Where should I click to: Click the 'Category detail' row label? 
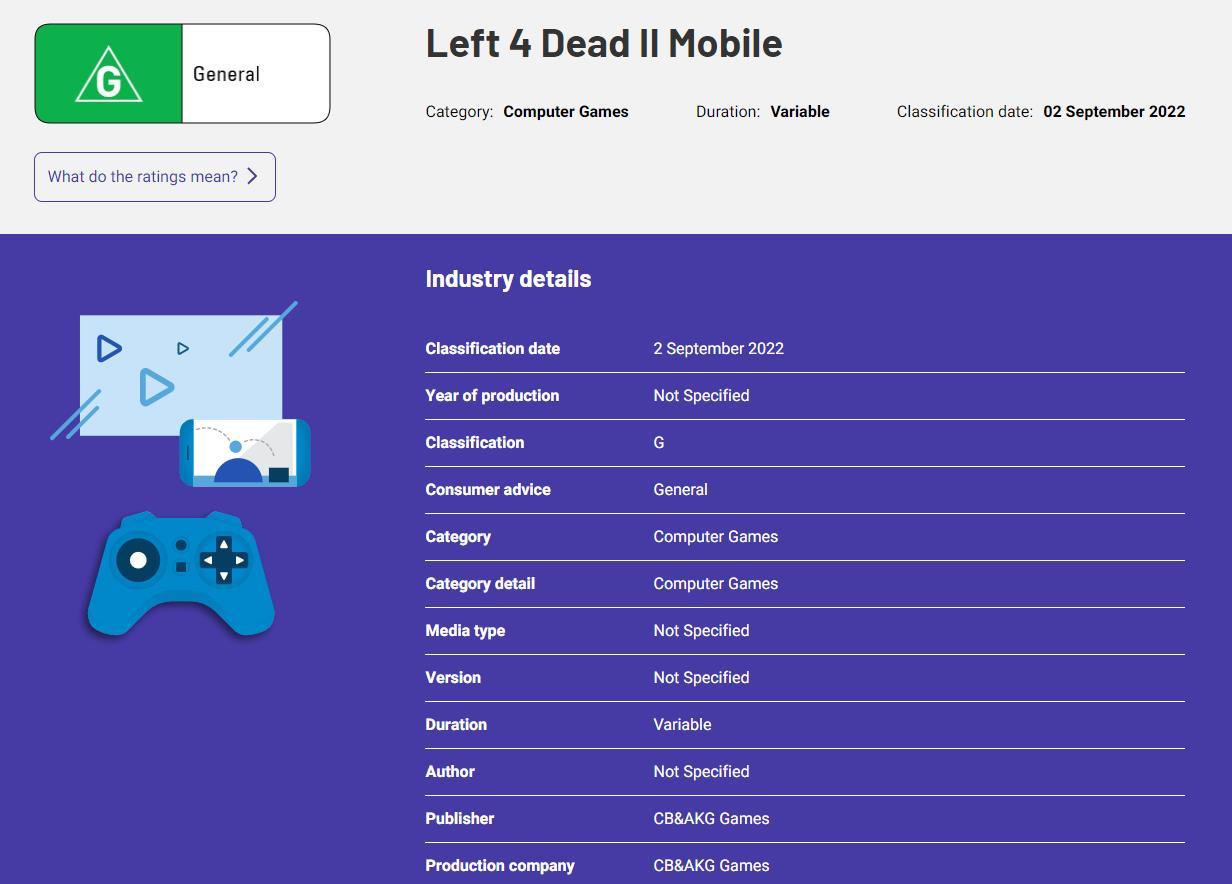480,584
